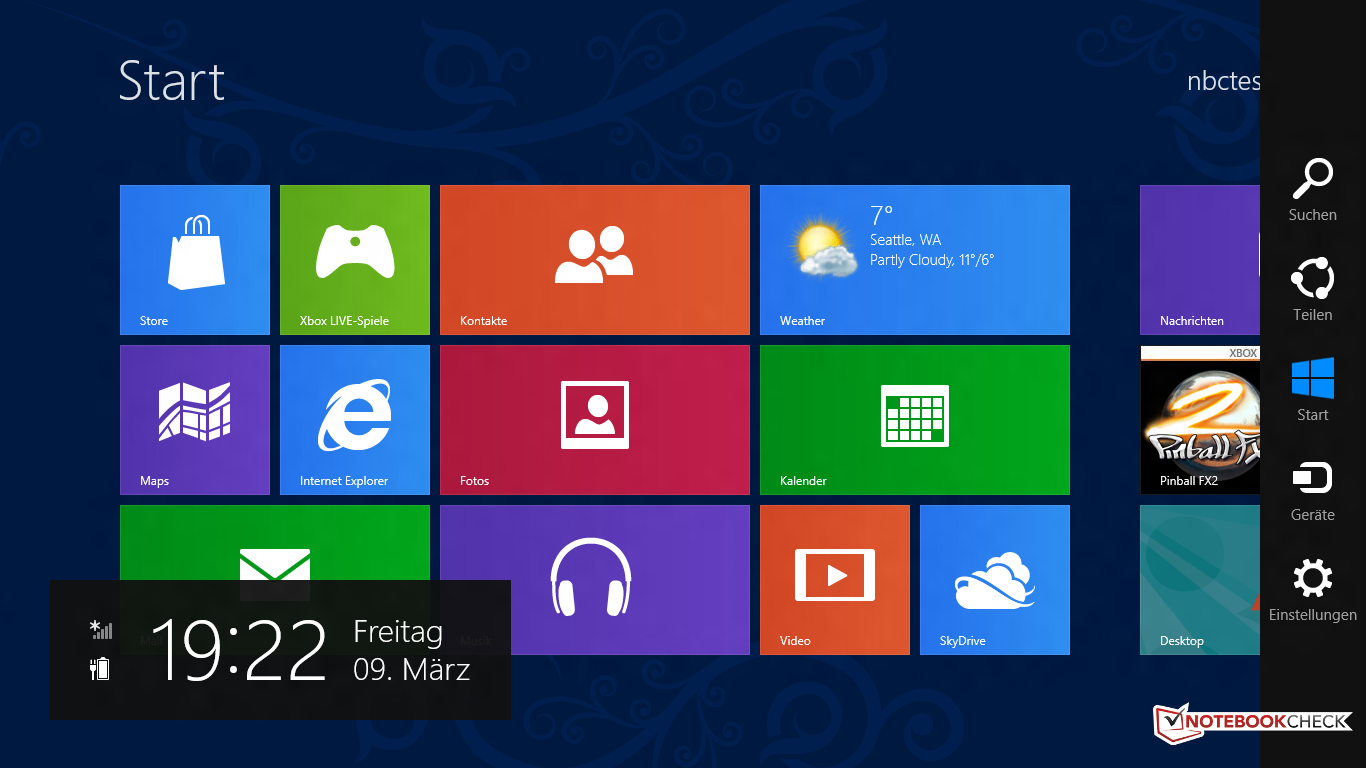Click the 19:22 clock display

coord(238,650)
